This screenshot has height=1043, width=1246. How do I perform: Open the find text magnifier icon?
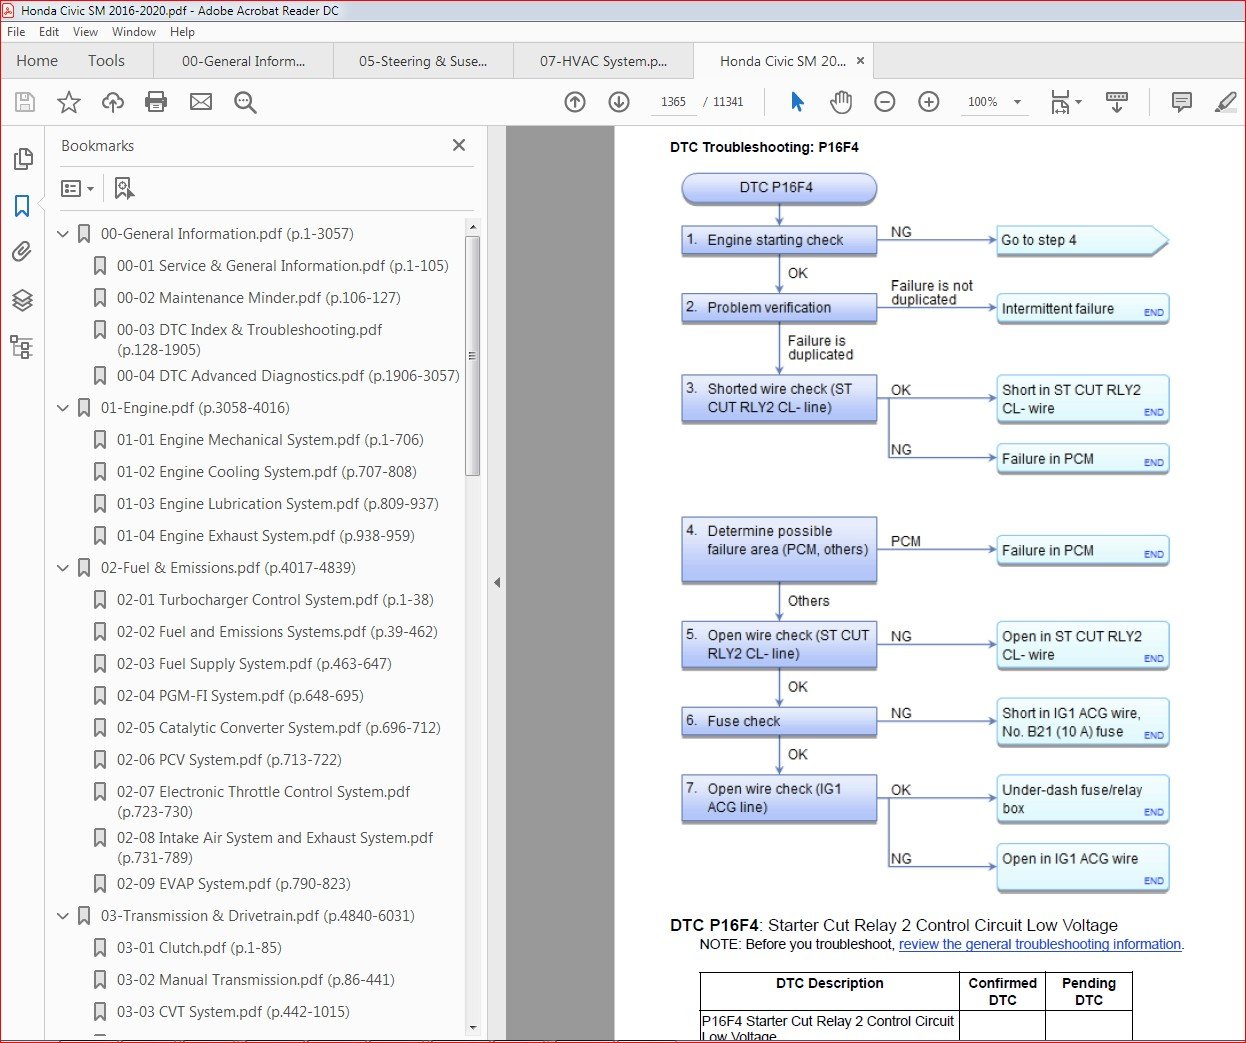(245, 102)
